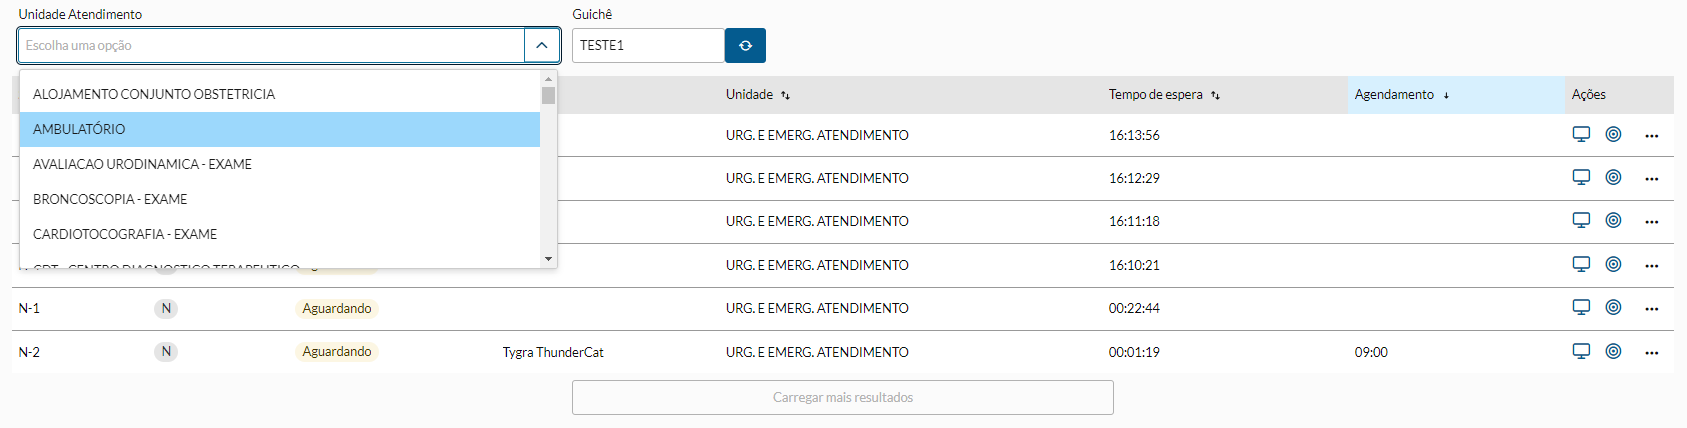1687x428 pixels.
Task: Click dropdown list scrollbar down arrow
Action: point(548,259)
